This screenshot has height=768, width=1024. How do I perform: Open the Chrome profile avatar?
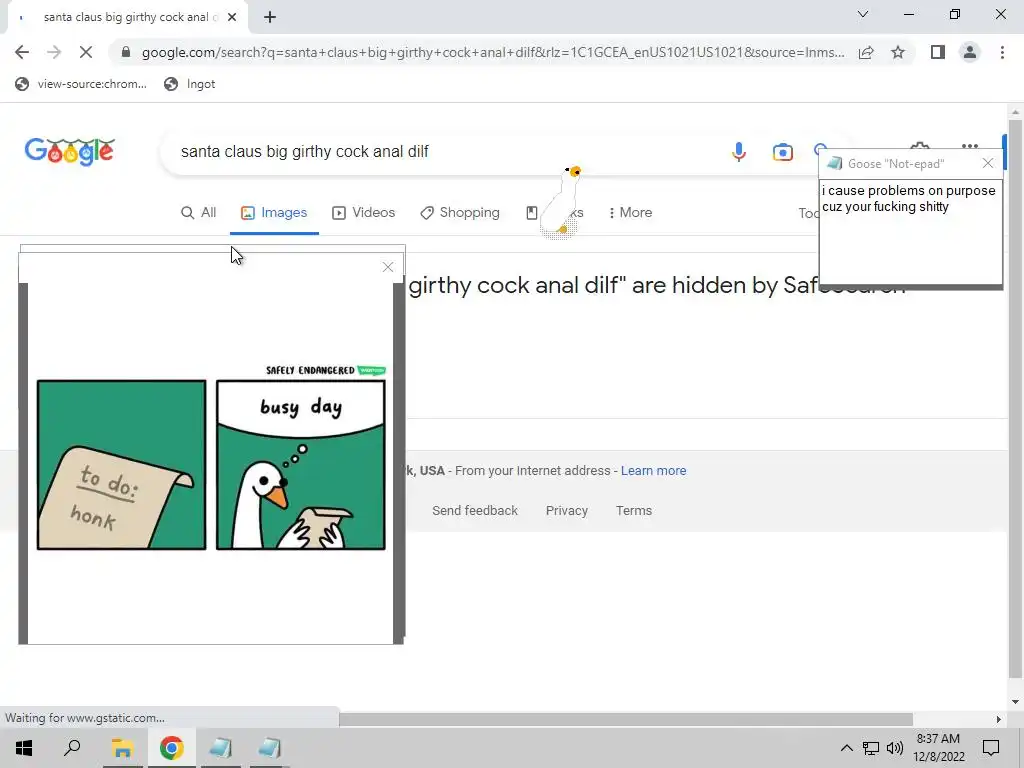970,52
